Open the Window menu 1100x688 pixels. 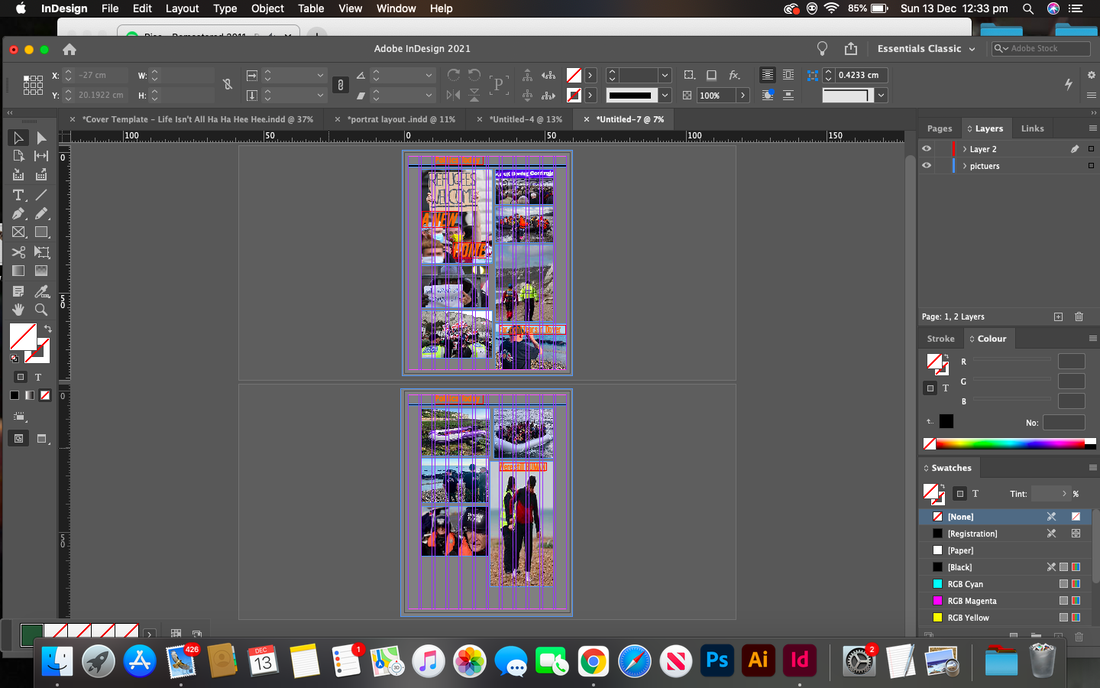point(396,8)
